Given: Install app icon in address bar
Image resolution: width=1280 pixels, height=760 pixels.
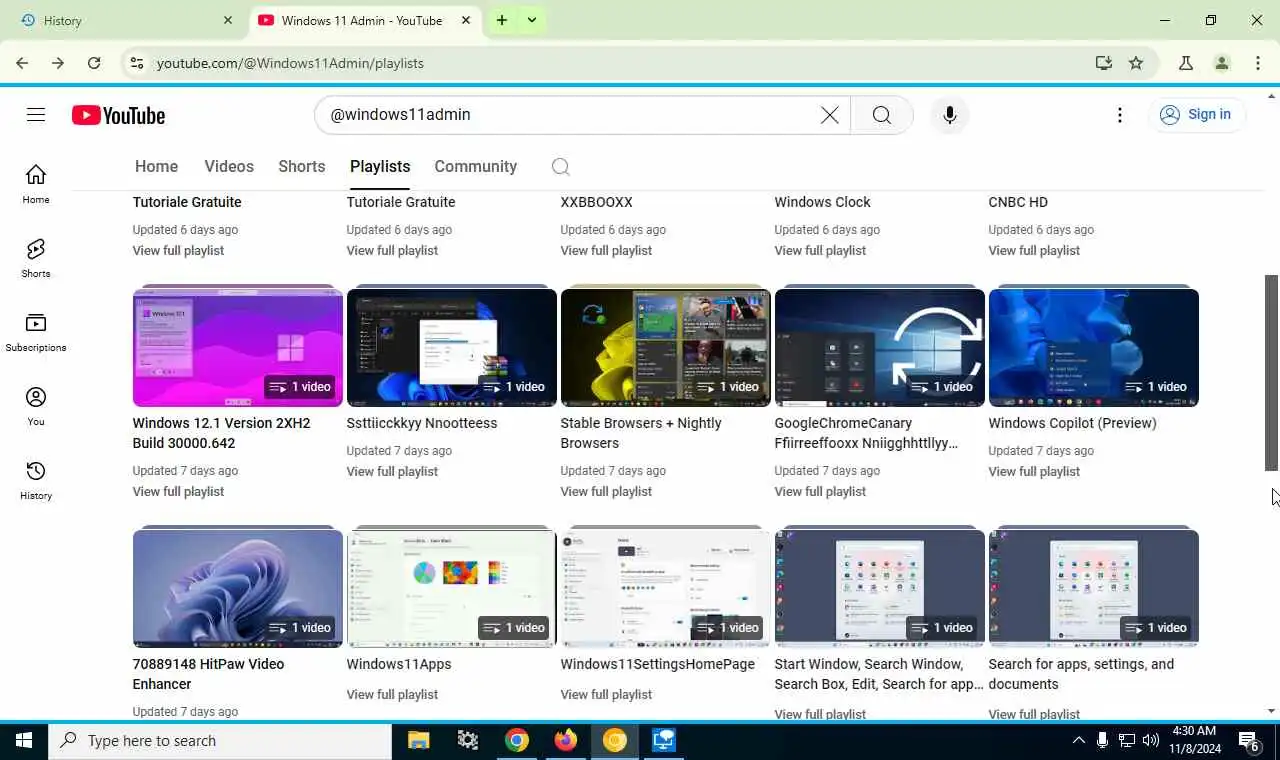Looking at the screenshot, I should tap(1104, 63).
